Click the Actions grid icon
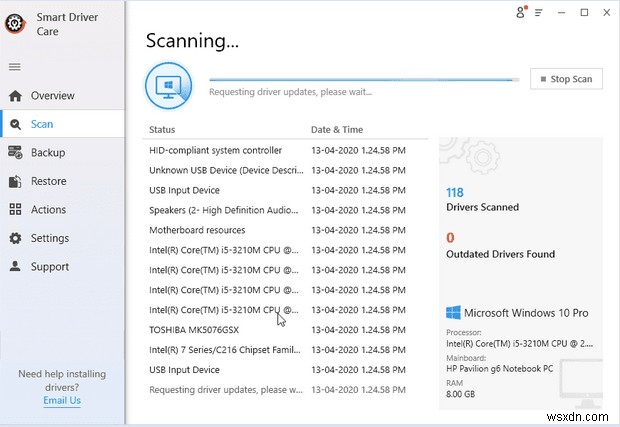This screenshot has width=620, height=427. (x=15, y=210)
